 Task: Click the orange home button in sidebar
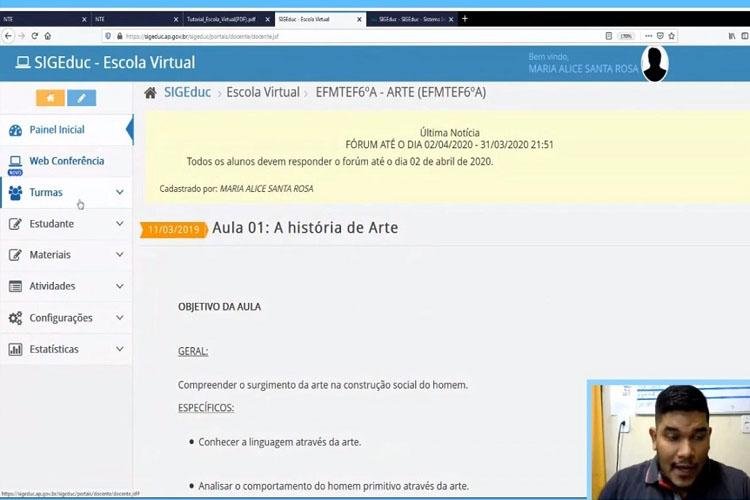click(x=50, y=98)
